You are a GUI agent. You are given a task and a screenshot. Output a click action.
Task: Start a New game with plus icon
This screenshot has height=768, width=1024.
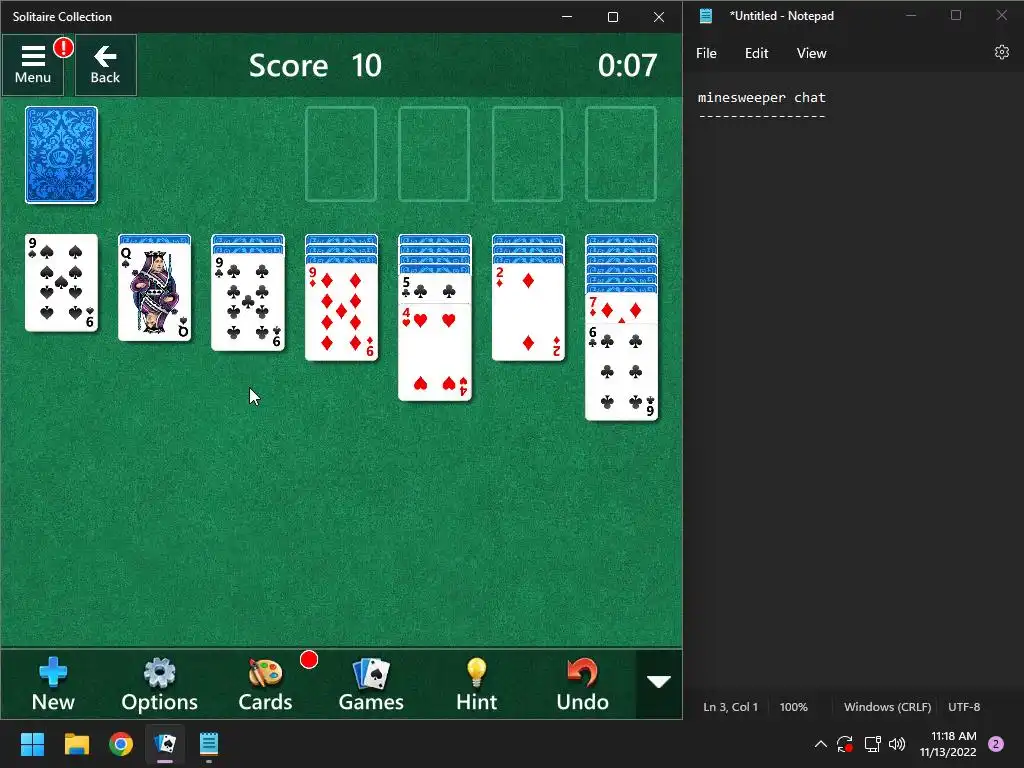[x=53, y=684]
